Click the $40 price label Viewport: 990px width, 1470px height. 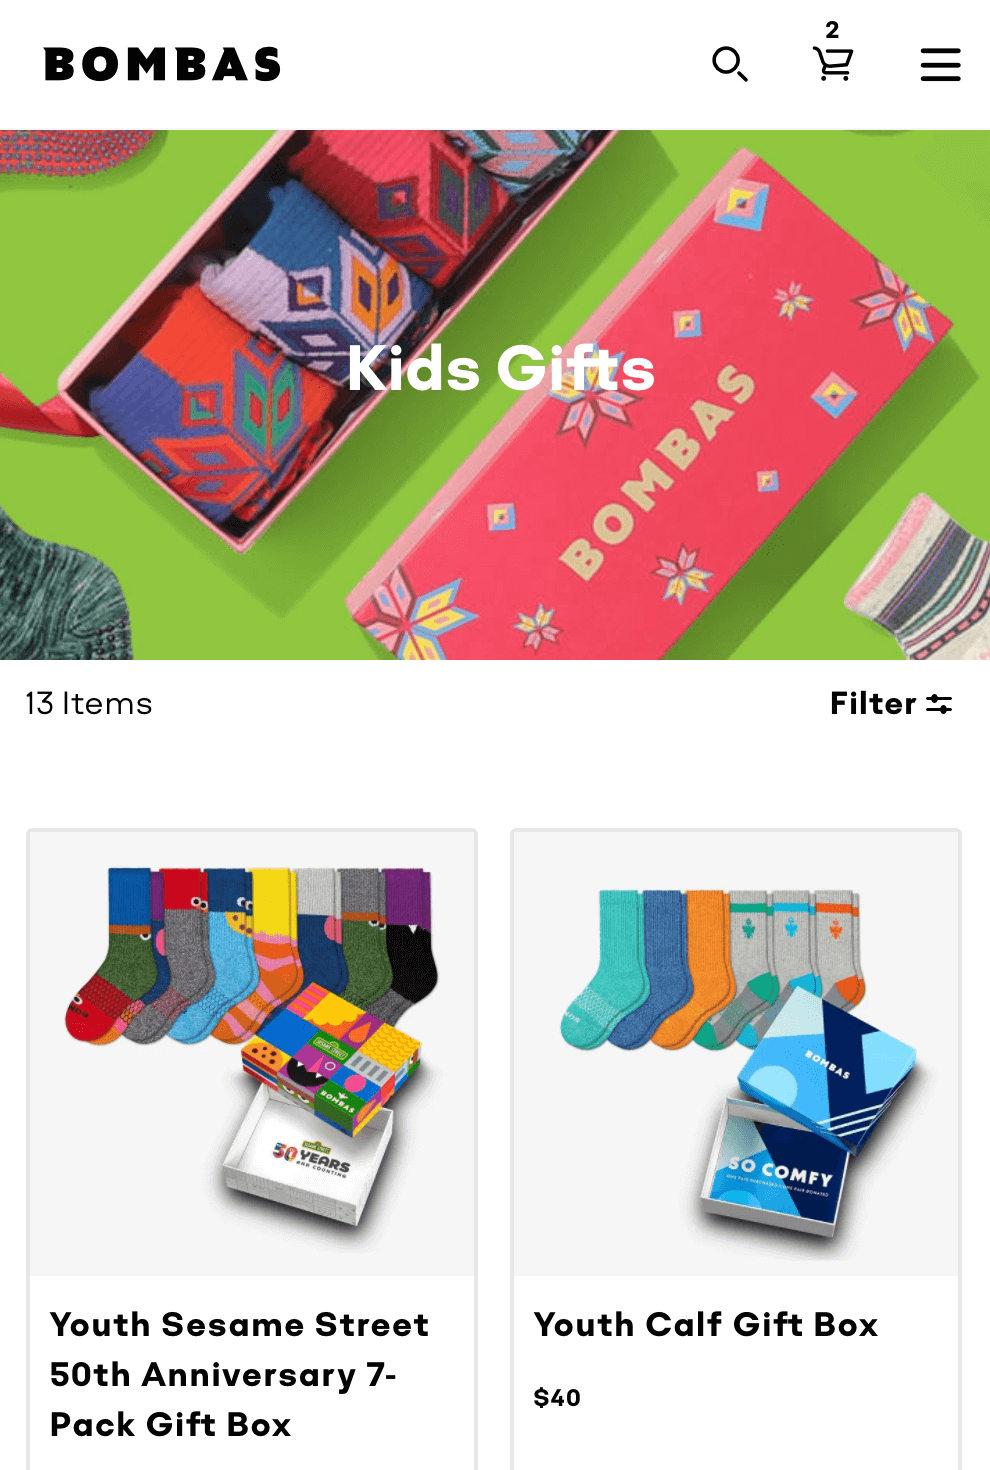coord(557,1397)
